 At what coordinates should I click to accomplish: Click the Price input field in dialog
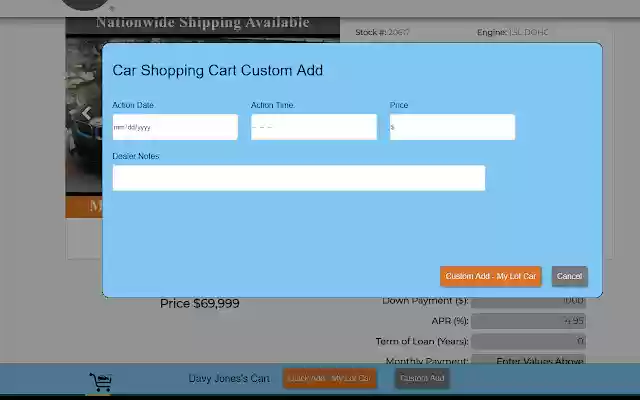coord(452,127)
